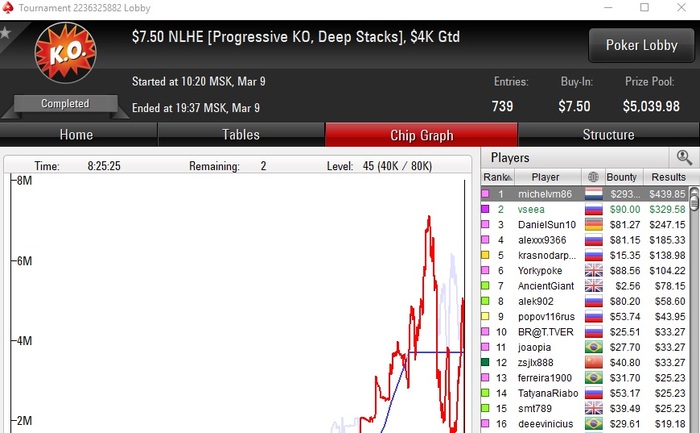Click the China flag for zsjlx888
This screenshot has height=433, width=700.
594,362
